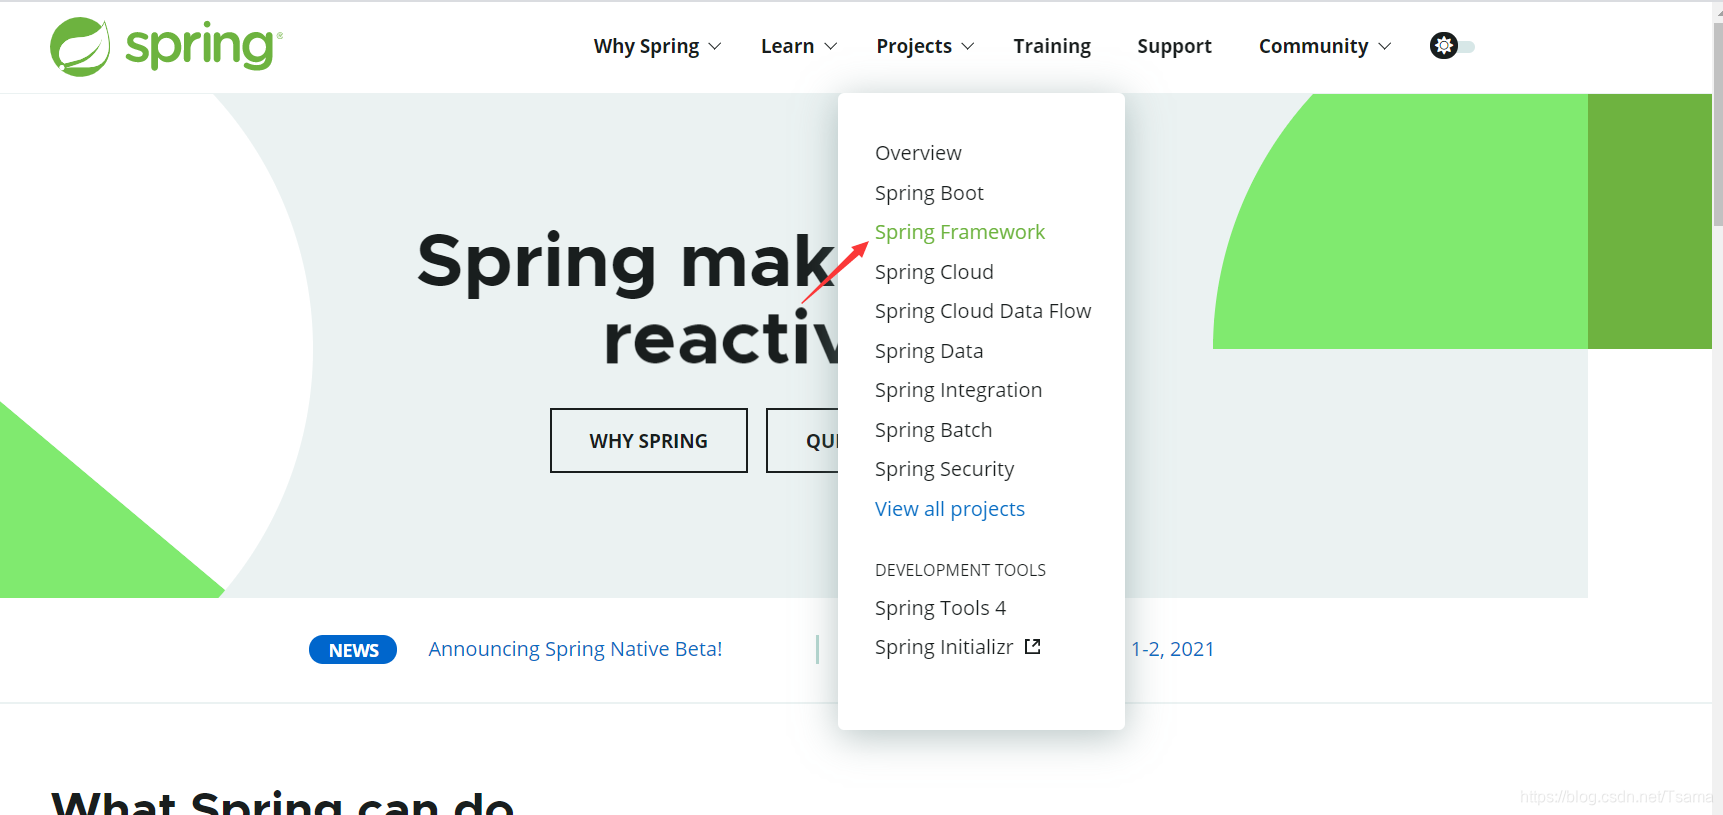Open the Community menu

pyautogui.click(x=1313, y=46)
